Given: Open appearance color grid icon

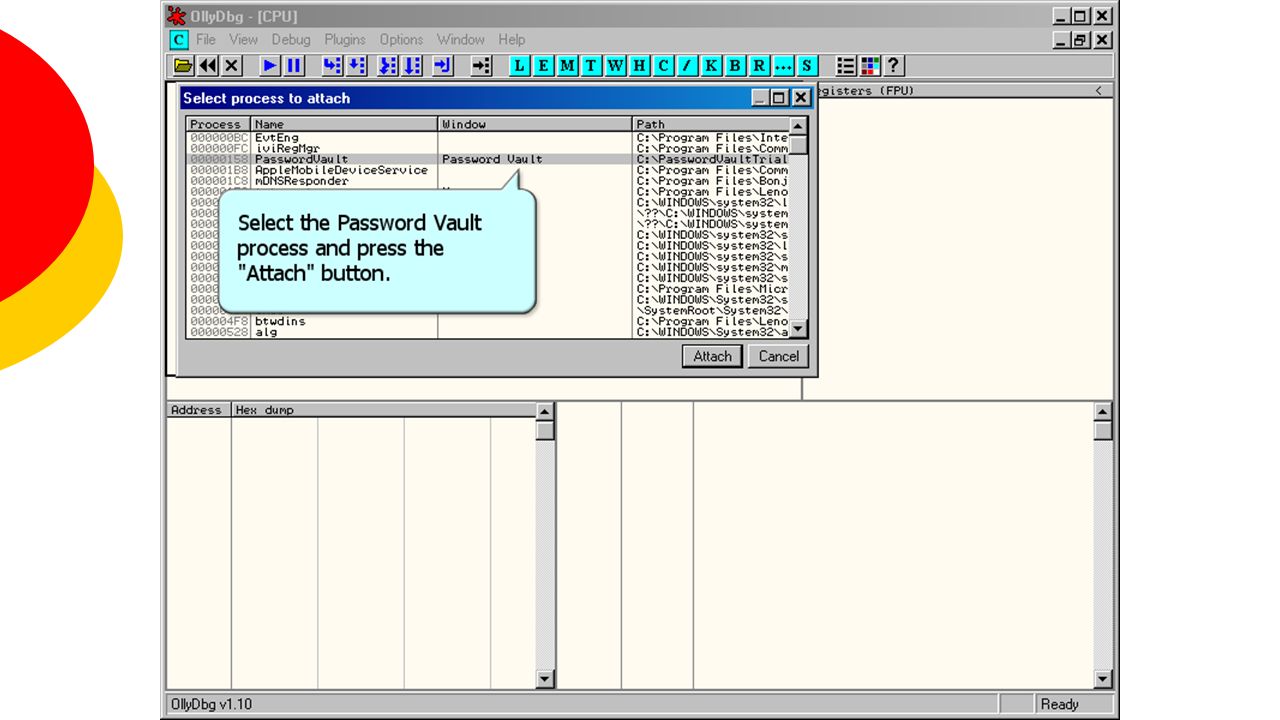Looking at the screenshot, I should pyautogui.click(x=870, y=65).
